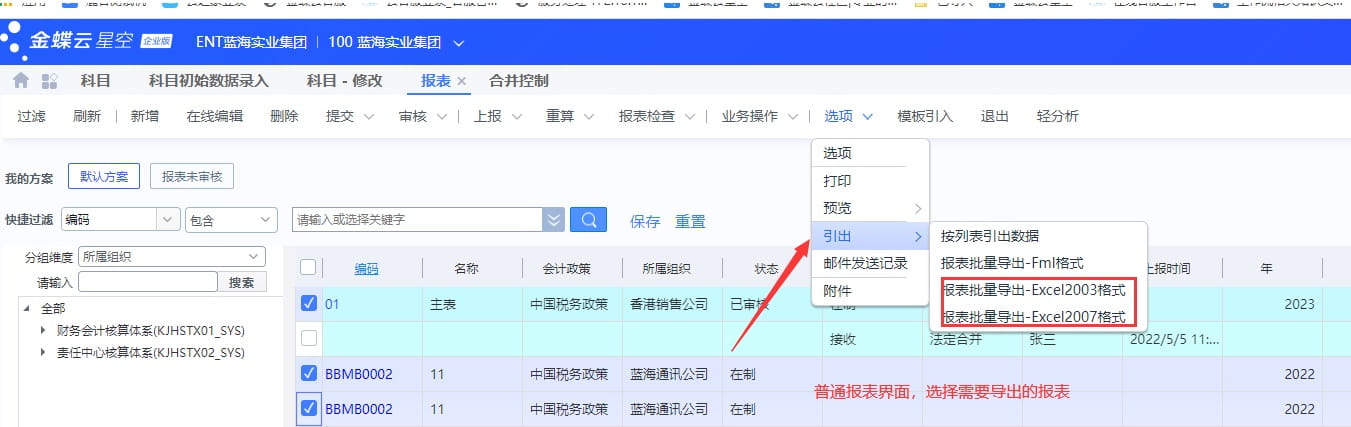The height and width of the screenshot is (427, 1351).
Task: Click the 搜索 button in tree panel
Action: click(x=242, y=283)
